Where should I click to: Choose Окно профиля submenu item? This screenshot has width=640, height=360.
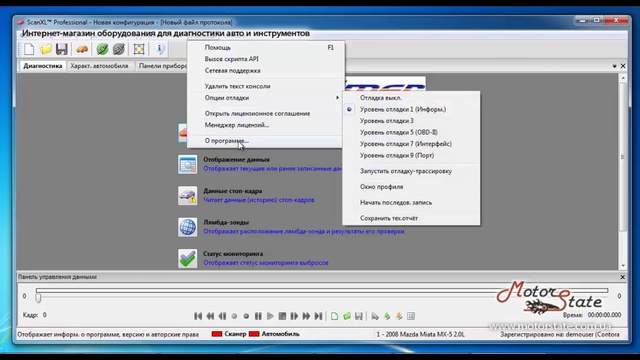coord(411,187)
